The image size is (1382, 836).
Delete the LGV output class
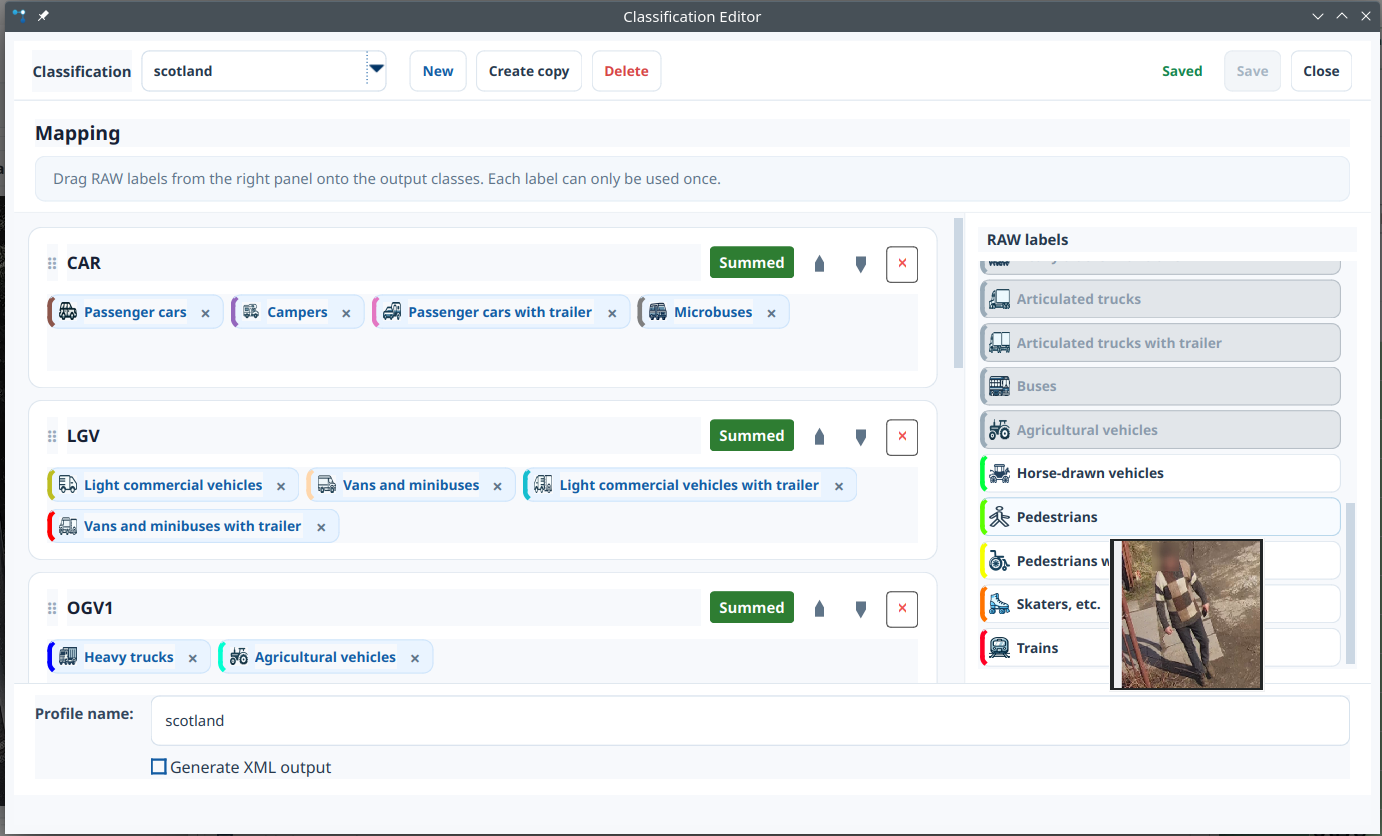(x=902, y=437)
